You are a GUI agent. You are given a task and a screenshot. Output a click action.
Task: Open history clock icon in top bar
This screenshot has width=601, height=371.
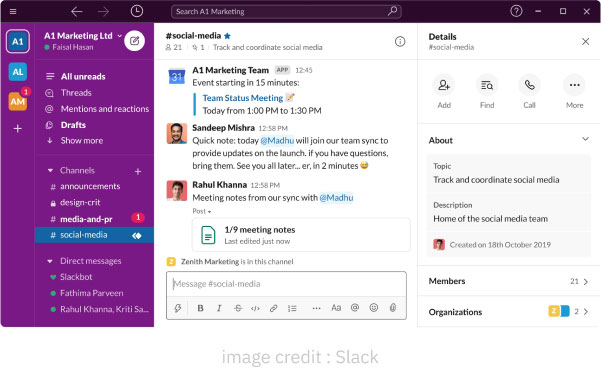pos(137,11)
